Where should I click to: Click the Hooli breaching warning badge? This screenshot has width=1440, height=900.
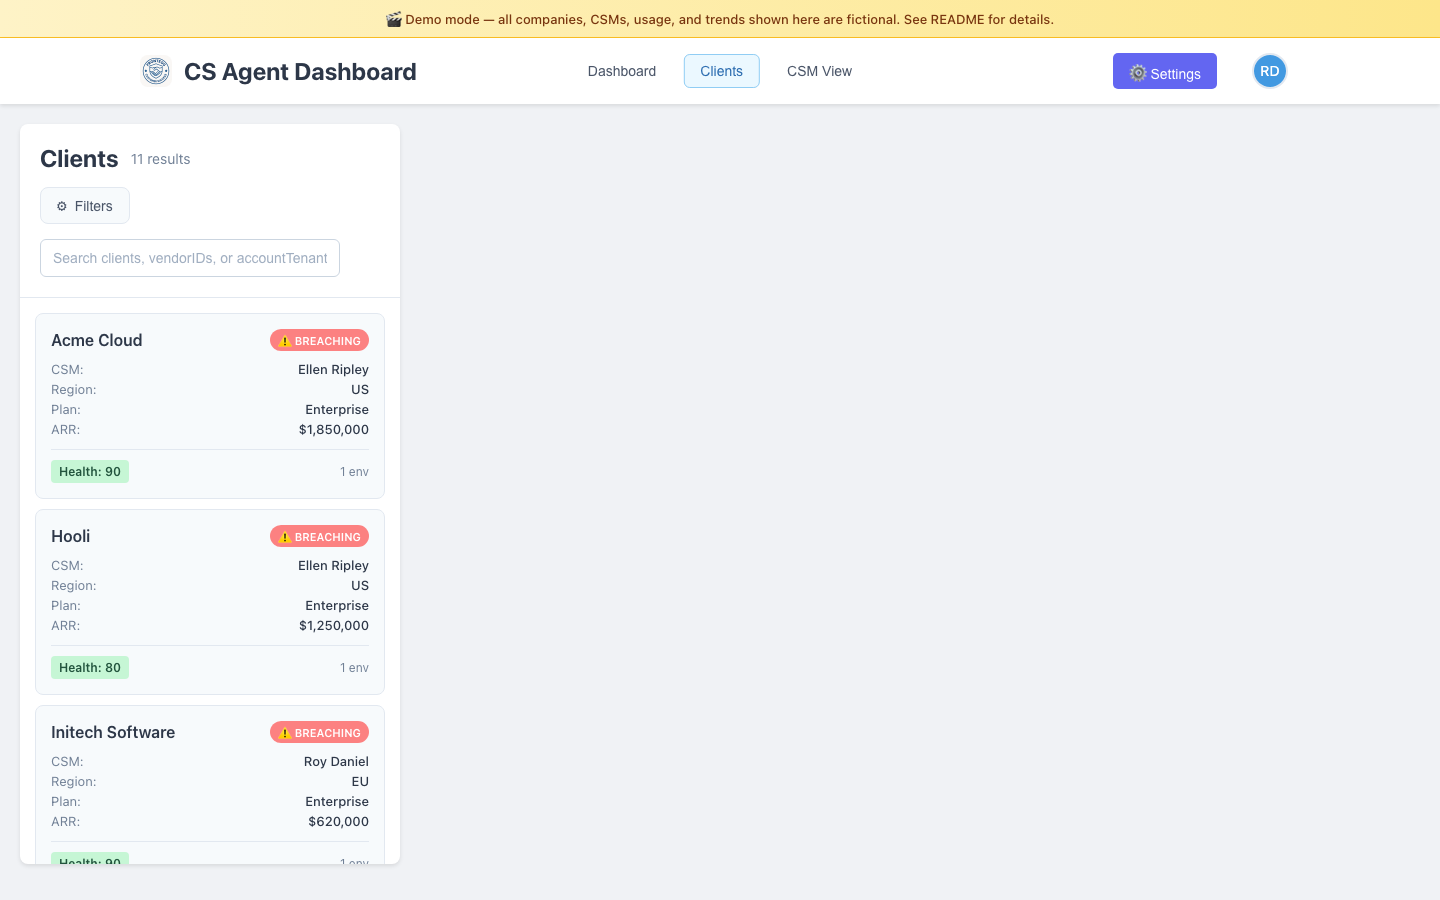coord(319,537)
